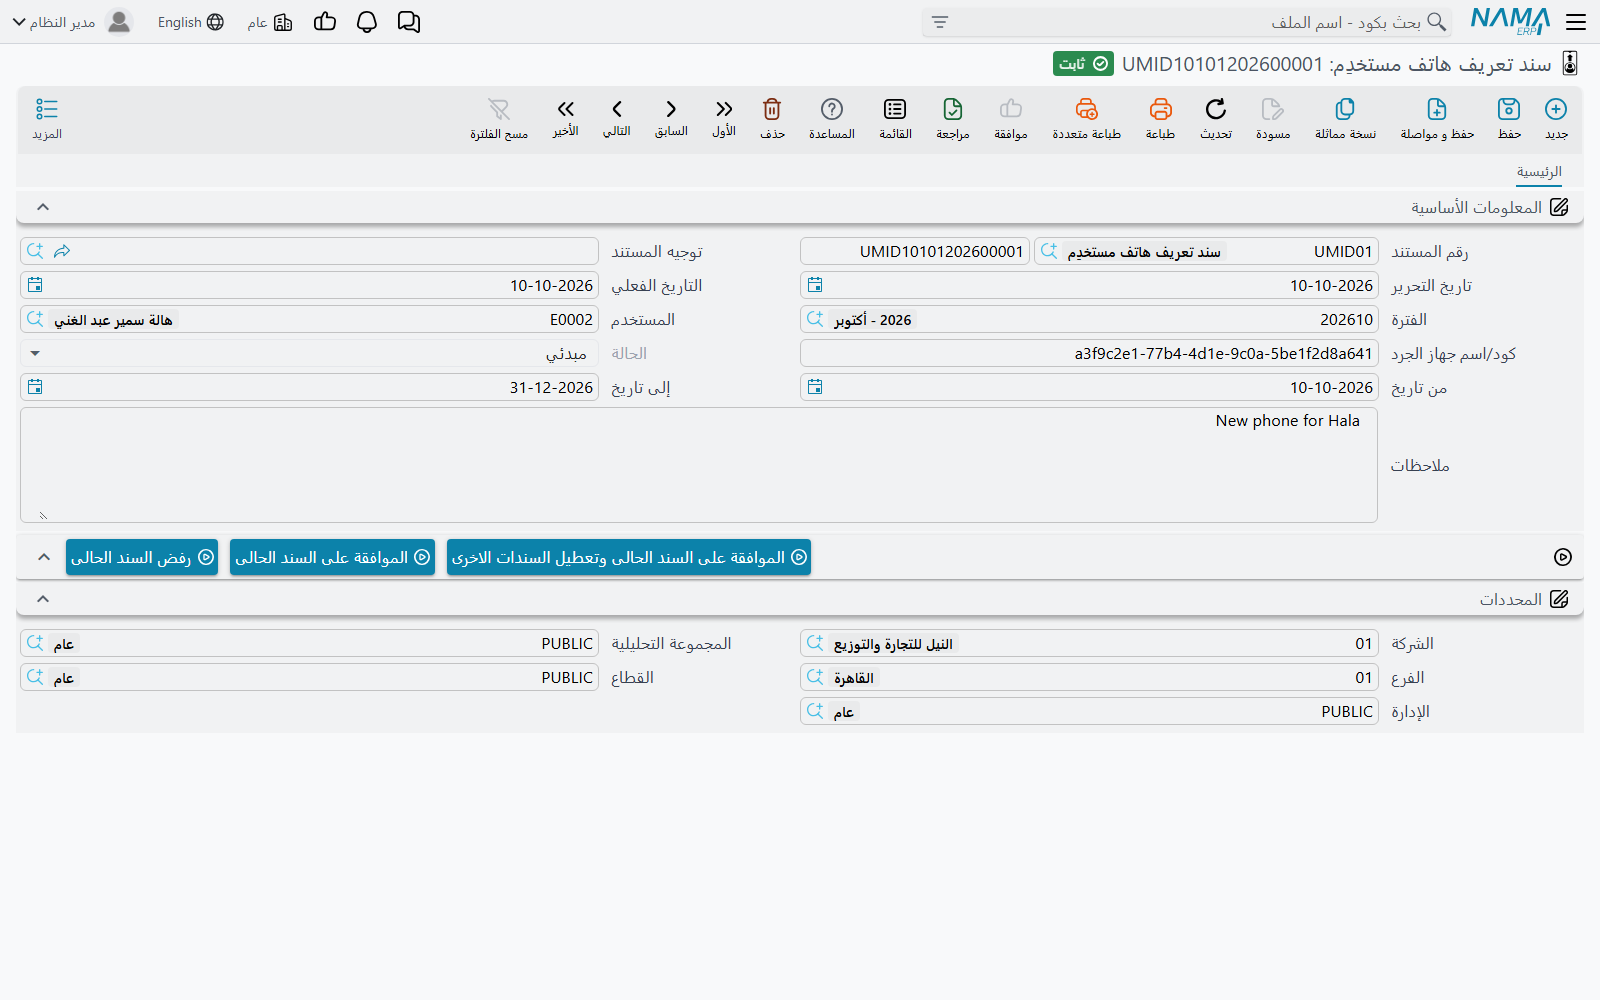Click the كود/اسم جهاز الجرد field
The image size is (1600, 1000).
coord(1089,353)
